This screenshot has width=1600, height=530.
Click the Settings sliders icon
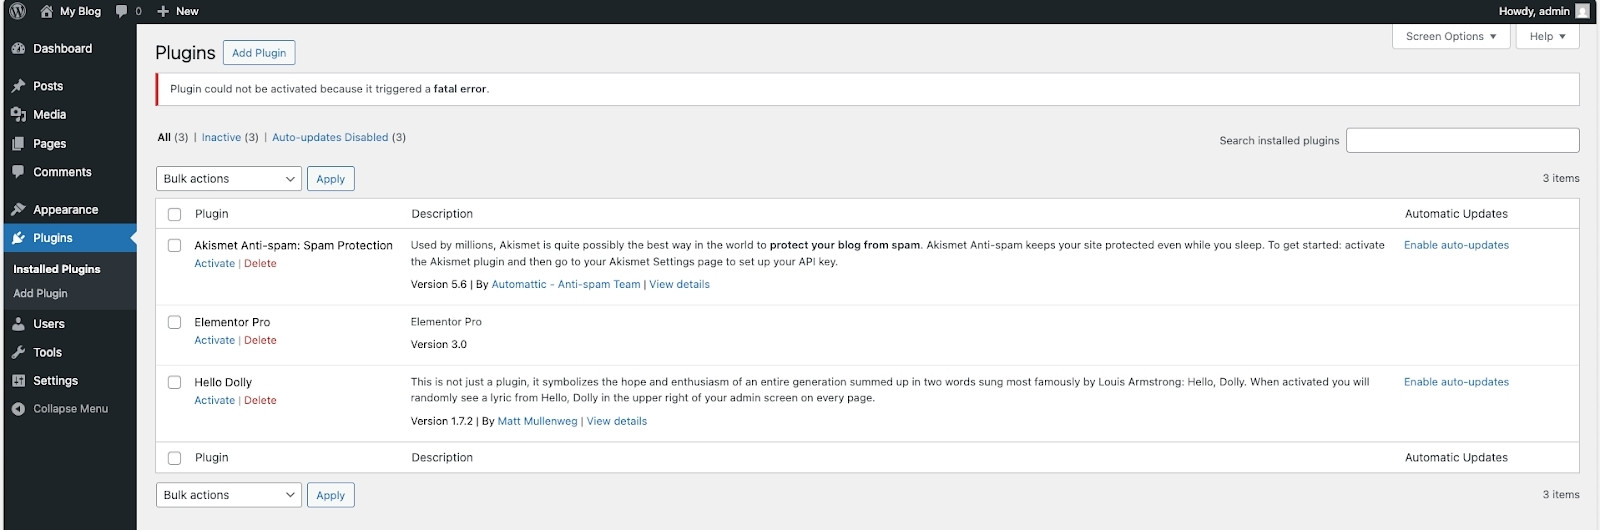point(18,381)
